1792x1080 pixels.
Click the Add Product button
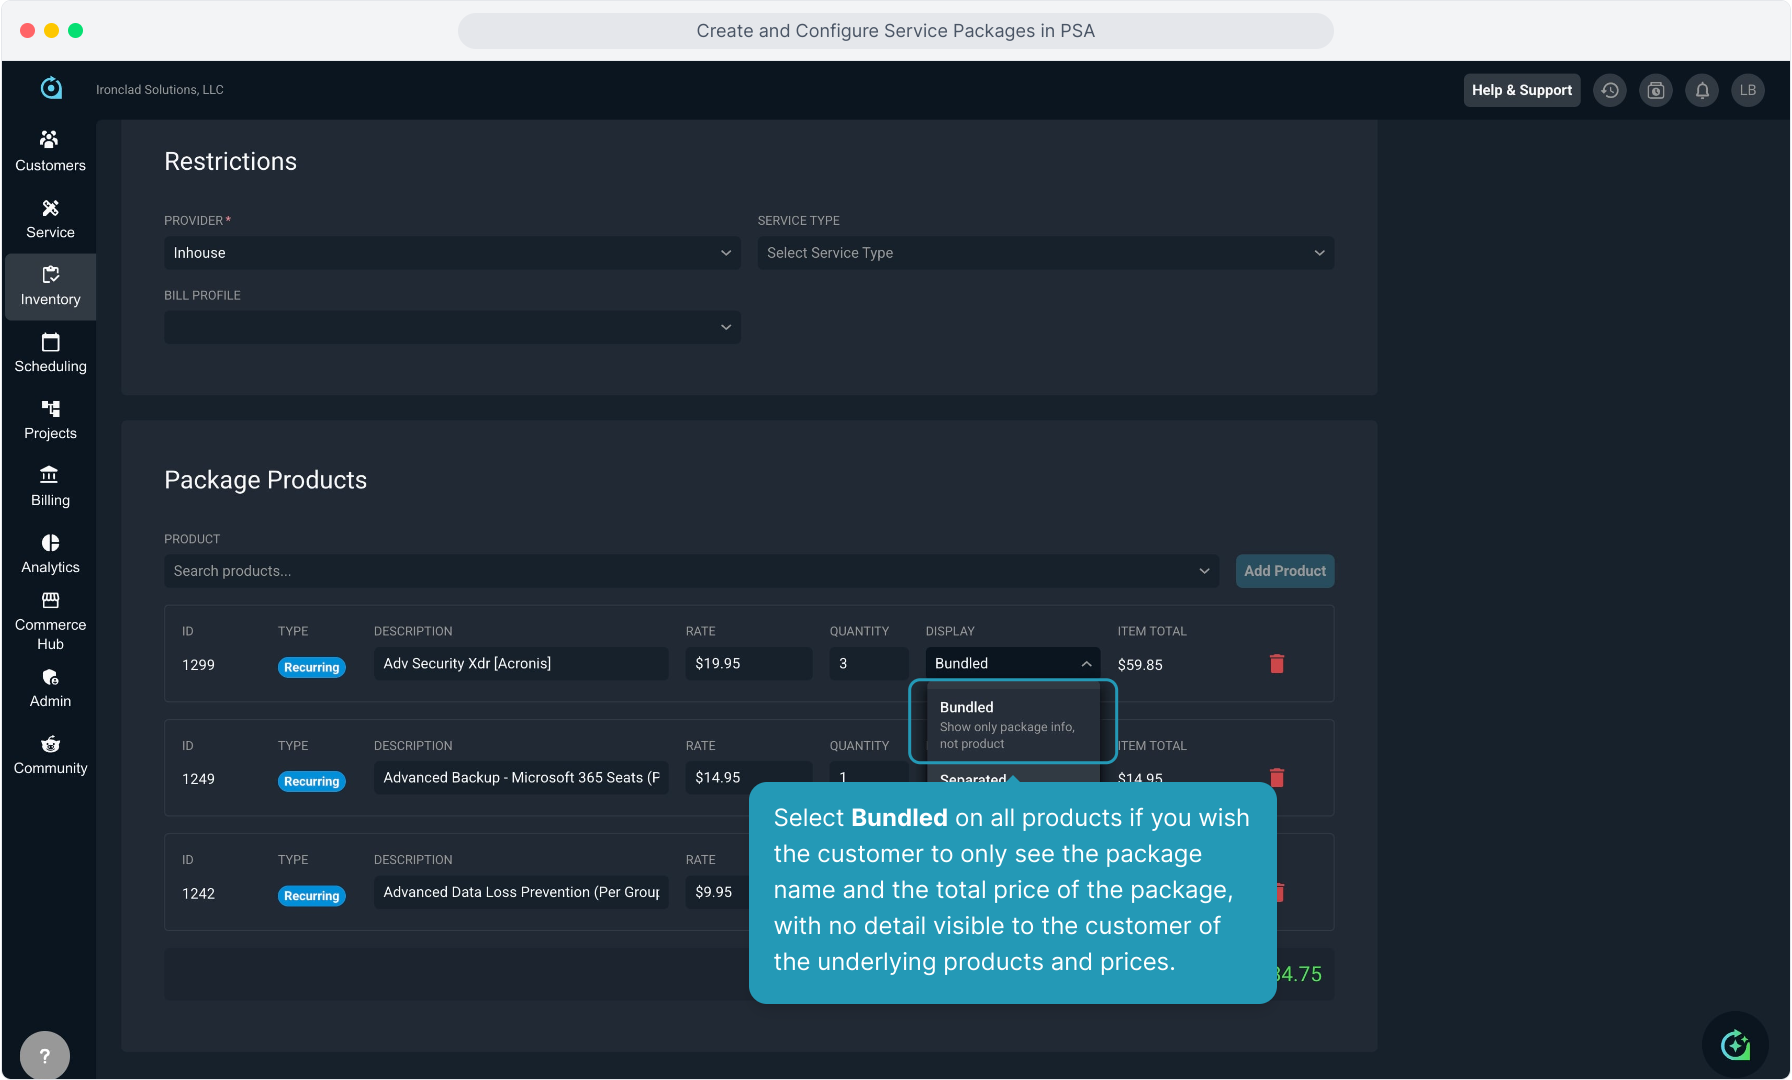[x=1284, y=571]
